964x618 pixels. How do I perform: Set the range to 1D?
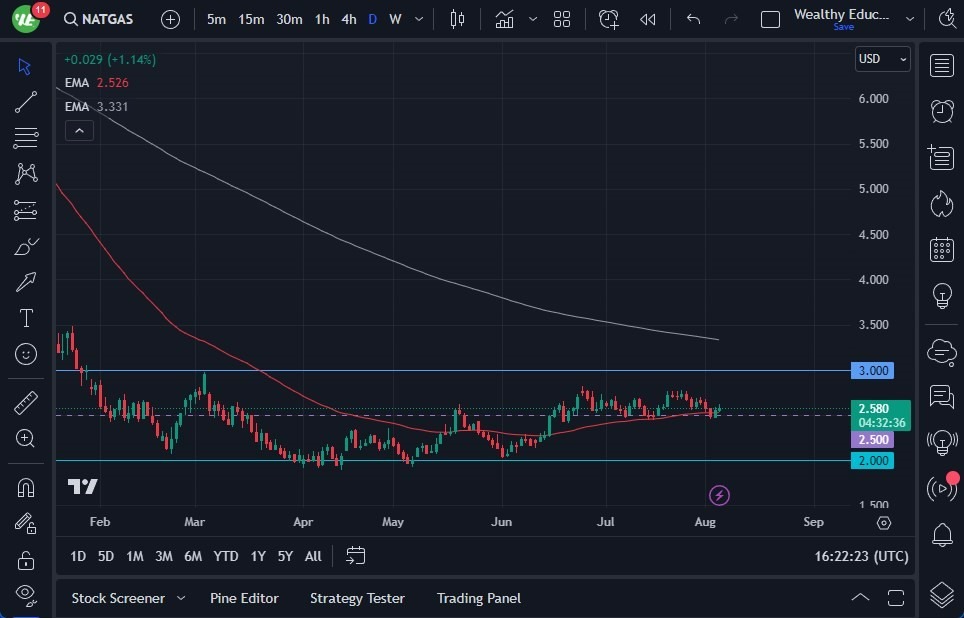(77, 557)
